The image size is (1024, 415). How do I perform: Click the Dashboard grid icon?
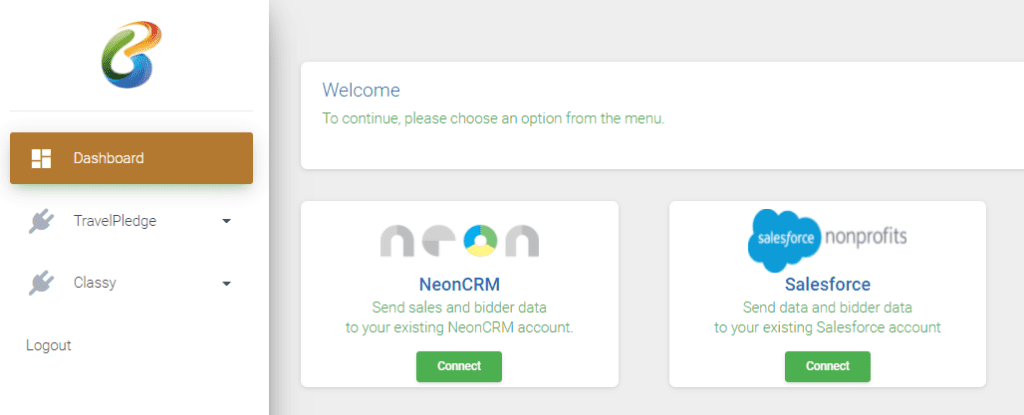41,158
